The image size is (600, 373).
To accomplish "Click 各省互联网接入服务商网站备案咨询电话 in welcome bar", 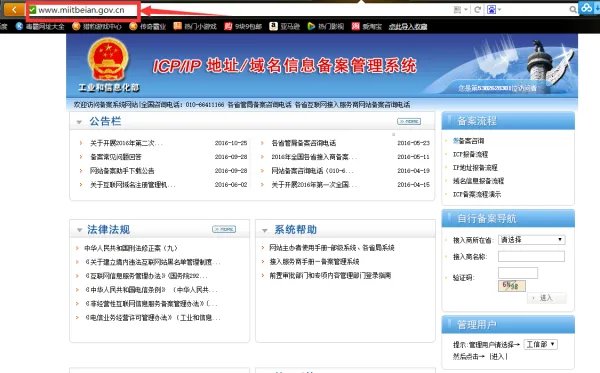I will click(352, 104).
